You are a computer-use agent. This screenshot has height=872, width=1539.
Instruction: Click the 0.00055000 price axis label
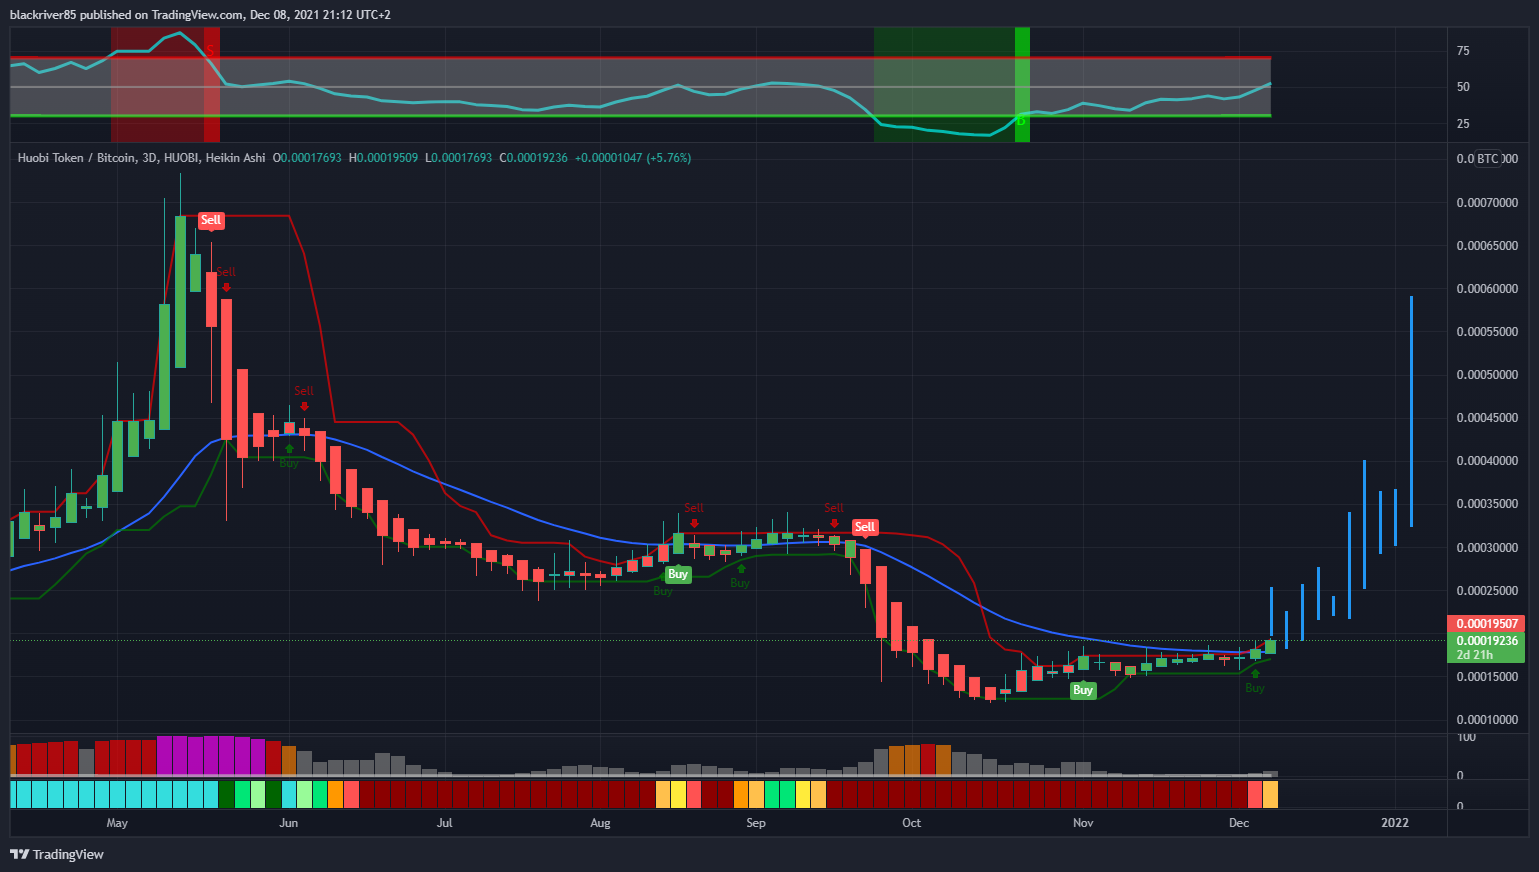click(1487, 332)
